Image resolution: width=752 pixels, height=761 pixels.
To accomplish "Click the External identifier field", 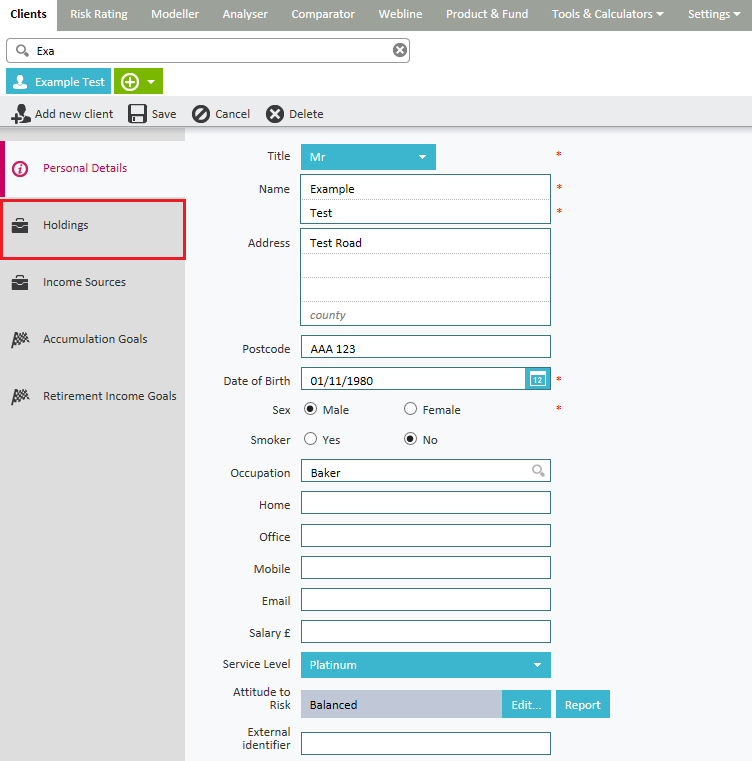I will [x=425, y=744].
